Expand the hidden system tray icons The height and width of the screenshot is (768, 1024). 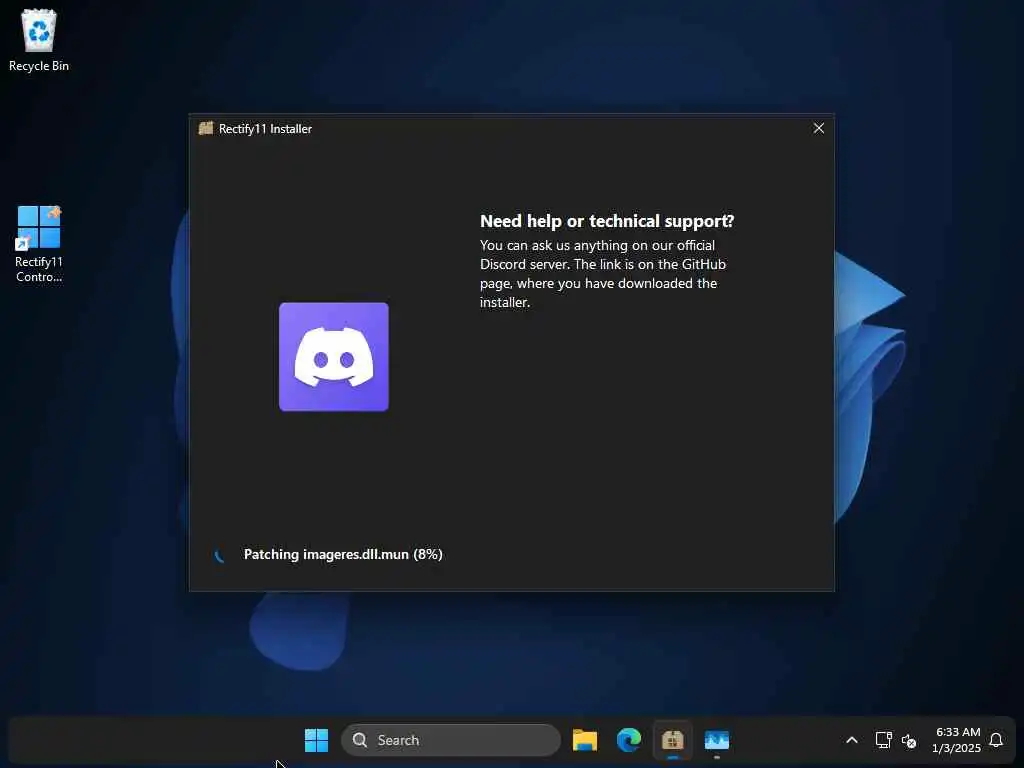[852, 740]
